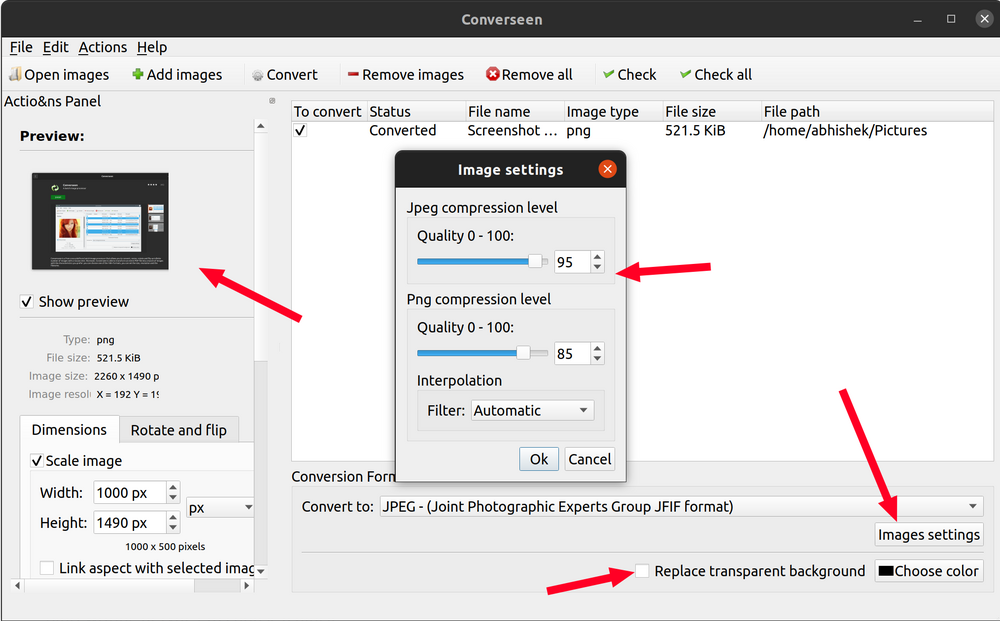The height and width of the screenshot is (621, 1000).
Task: Click the image preview thumbnail
Action: pyautogui.click(x=99, y=220)
